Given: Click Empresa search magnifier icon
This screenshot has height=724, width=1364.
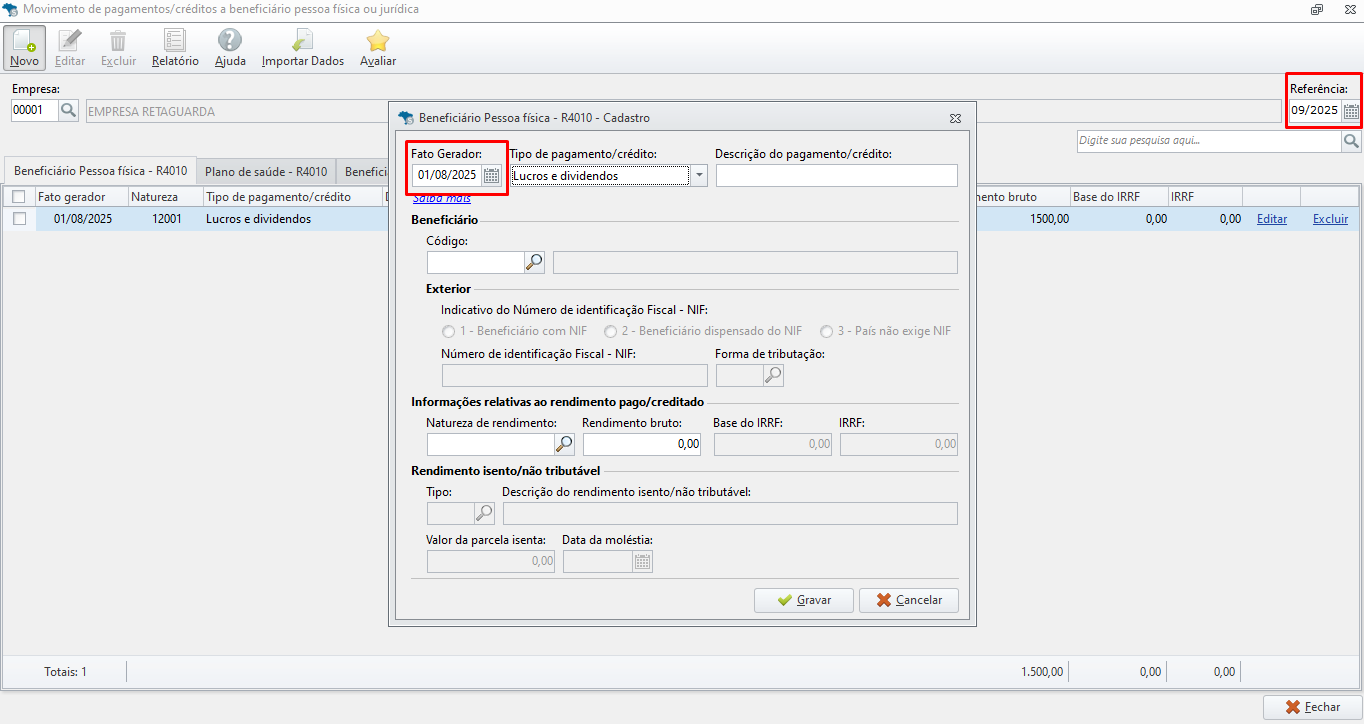Looking at the screenshot, I should [x=68, y=111].
